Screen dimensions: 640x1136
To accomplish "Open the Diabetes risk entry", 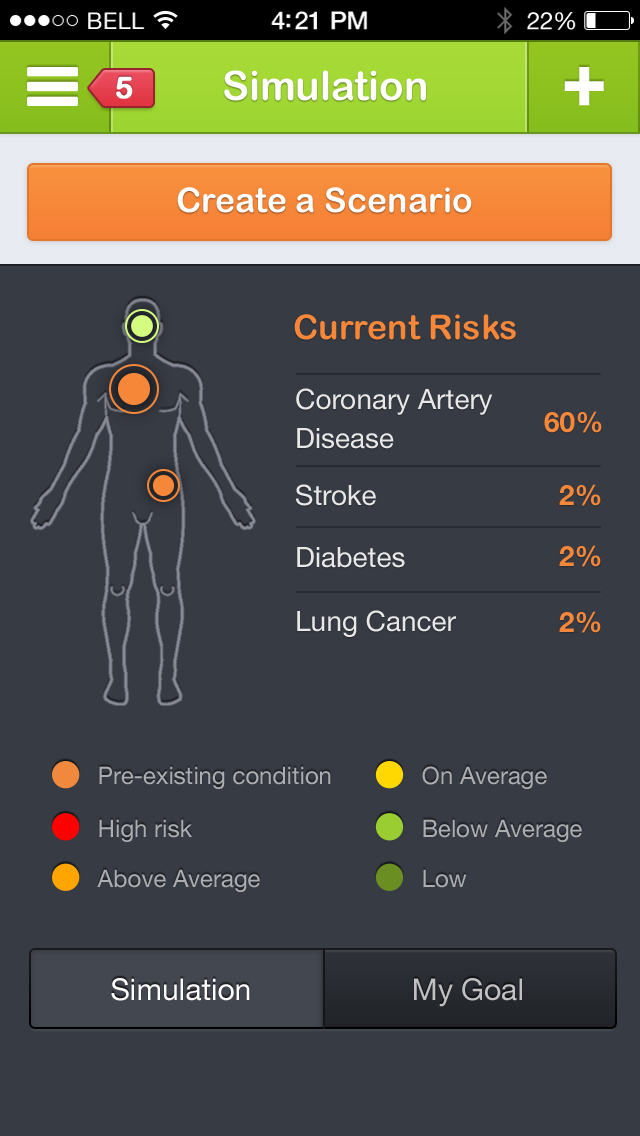I will [x=448, y=558].
